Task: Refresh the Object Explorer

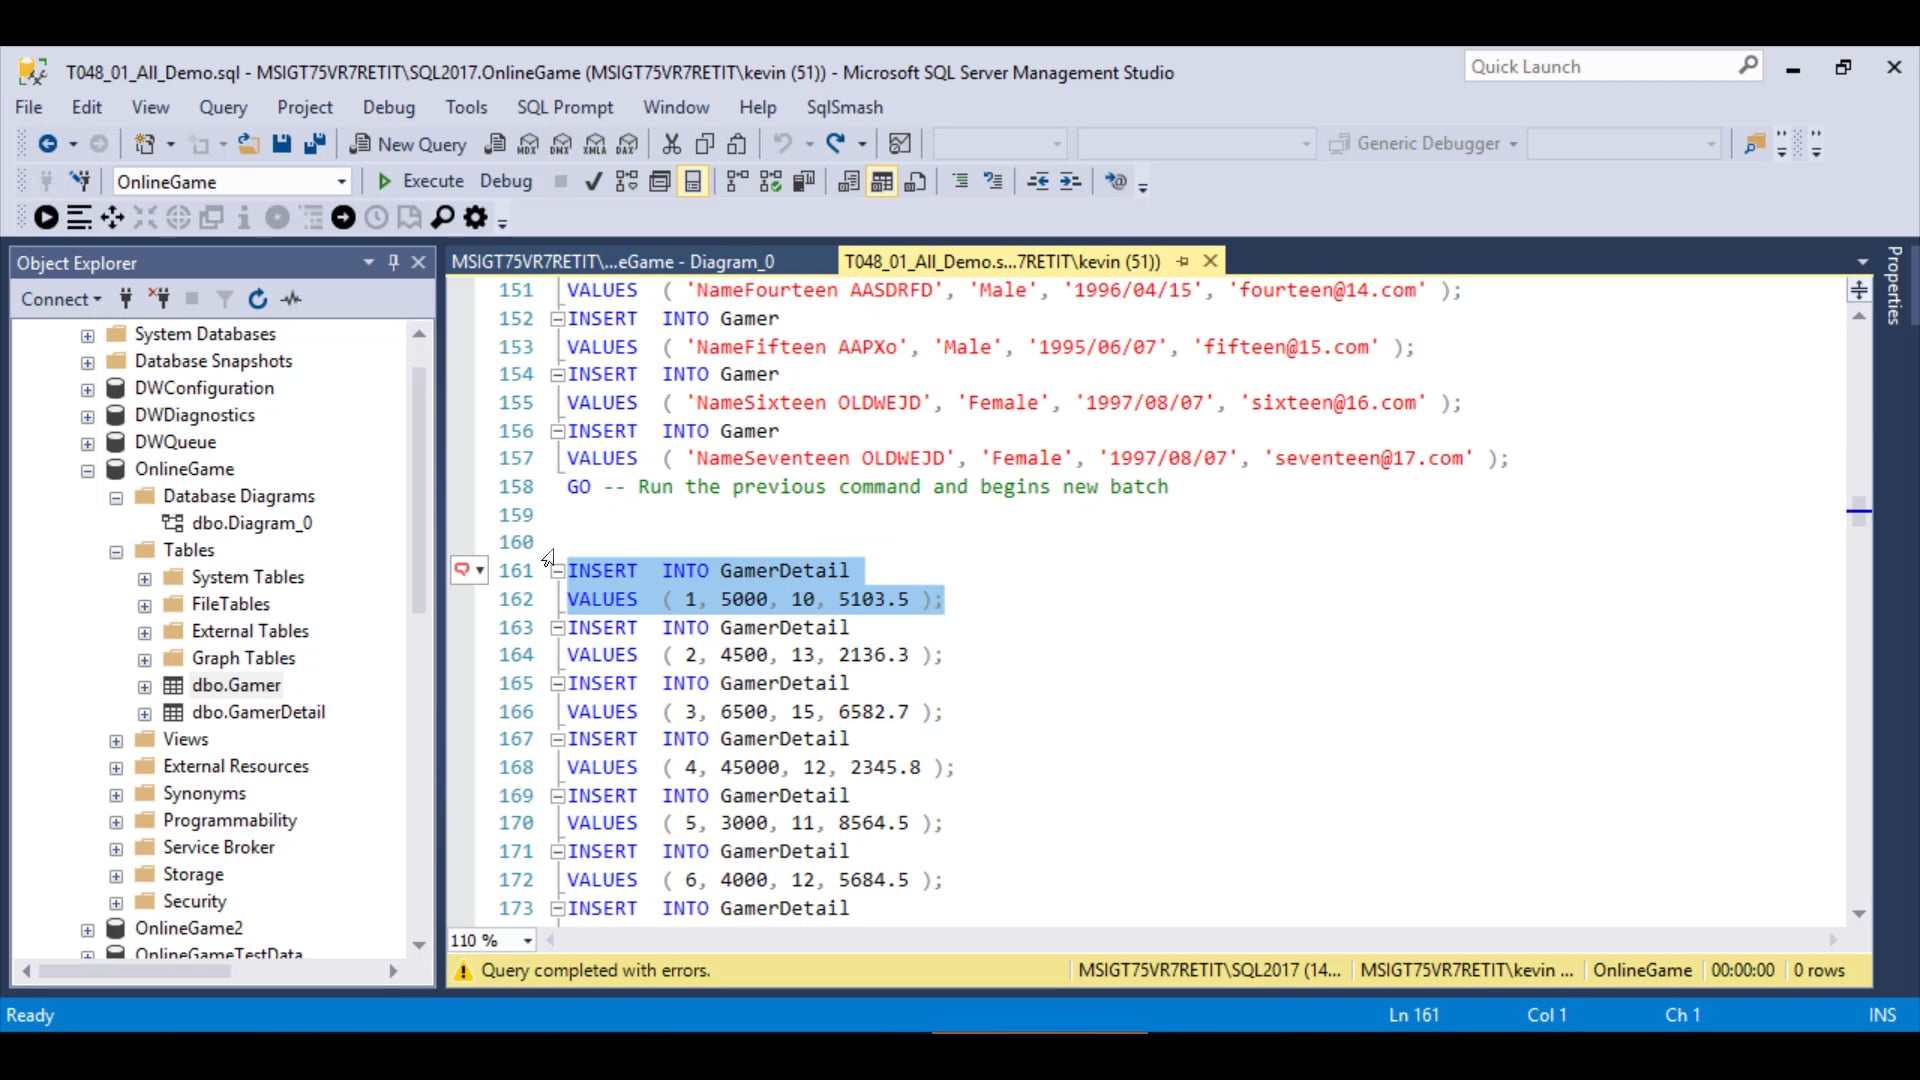Action: point(258,298)
